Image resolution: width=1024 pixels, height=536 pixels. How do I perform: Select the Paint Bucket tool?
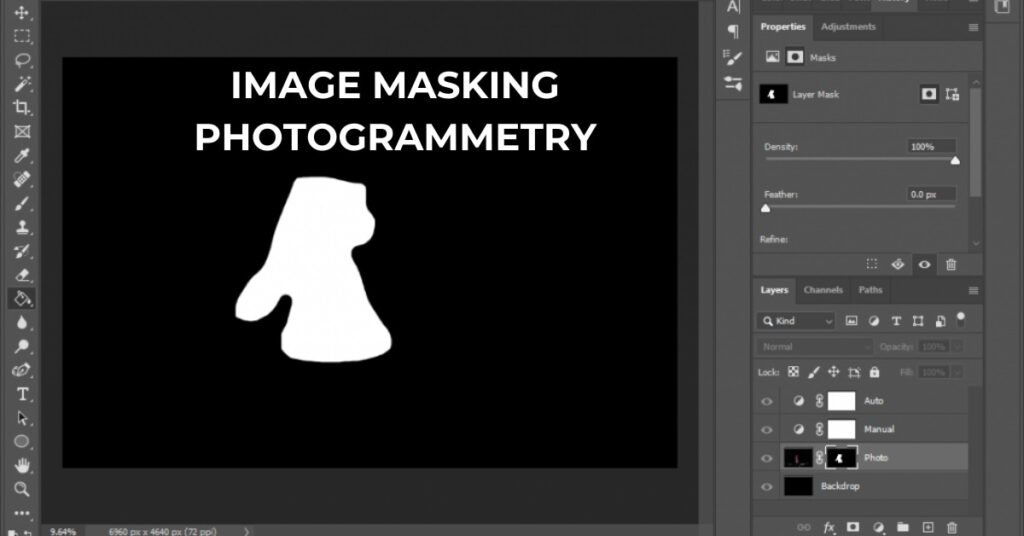(x=22, y=298)
